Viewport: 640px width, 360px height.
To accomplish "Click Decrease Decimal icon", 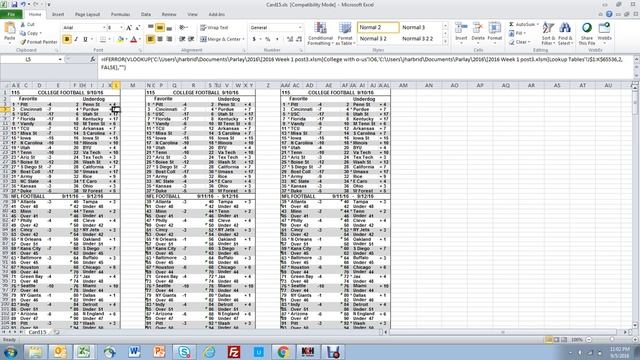I will pos(299,39).
